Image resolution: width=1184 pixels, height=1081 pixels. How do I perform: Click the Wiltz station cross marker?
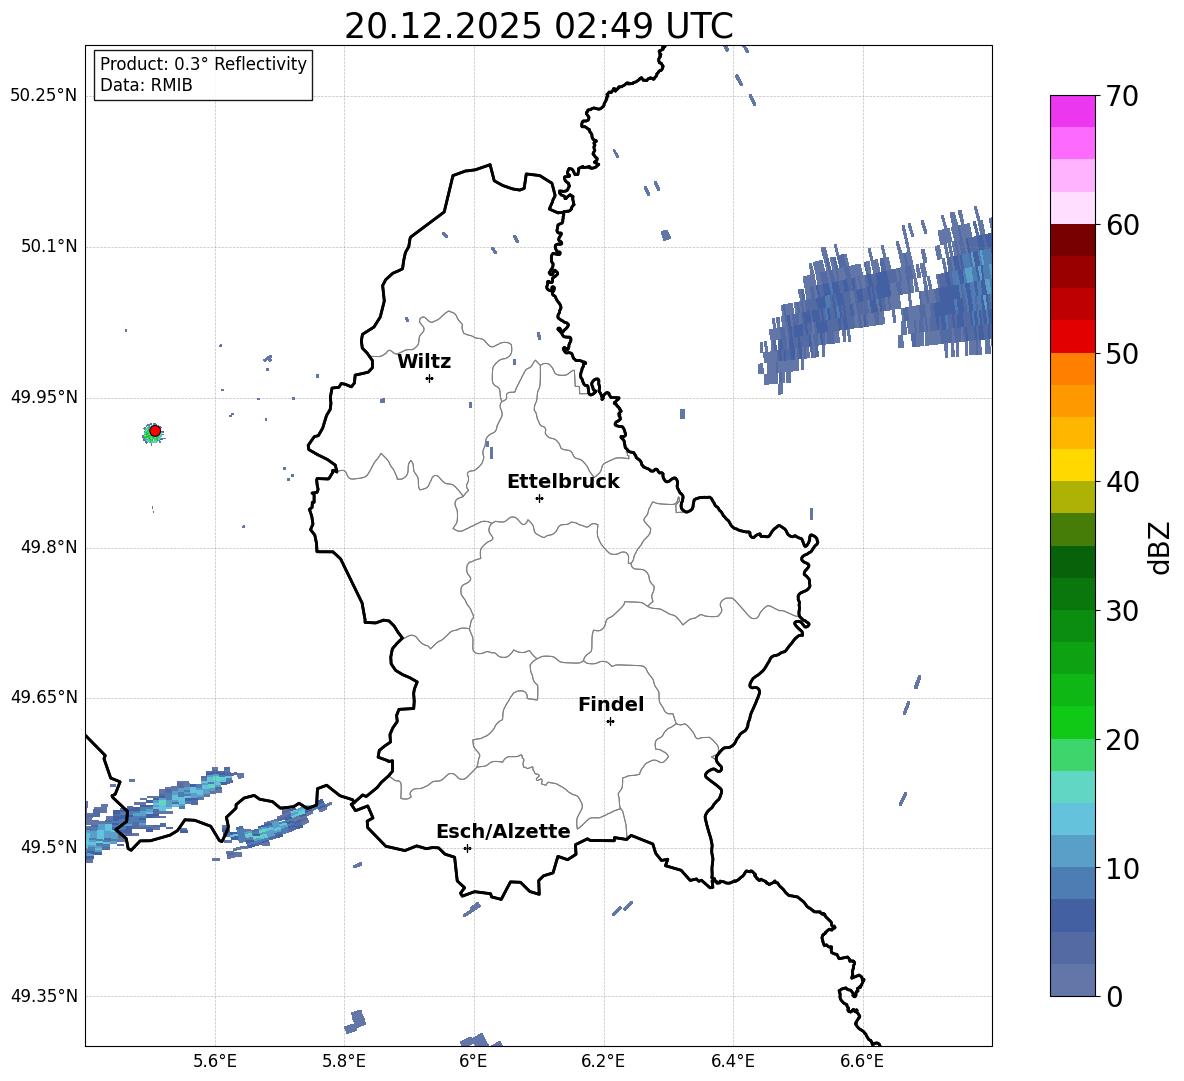click(x=429, y=378)
